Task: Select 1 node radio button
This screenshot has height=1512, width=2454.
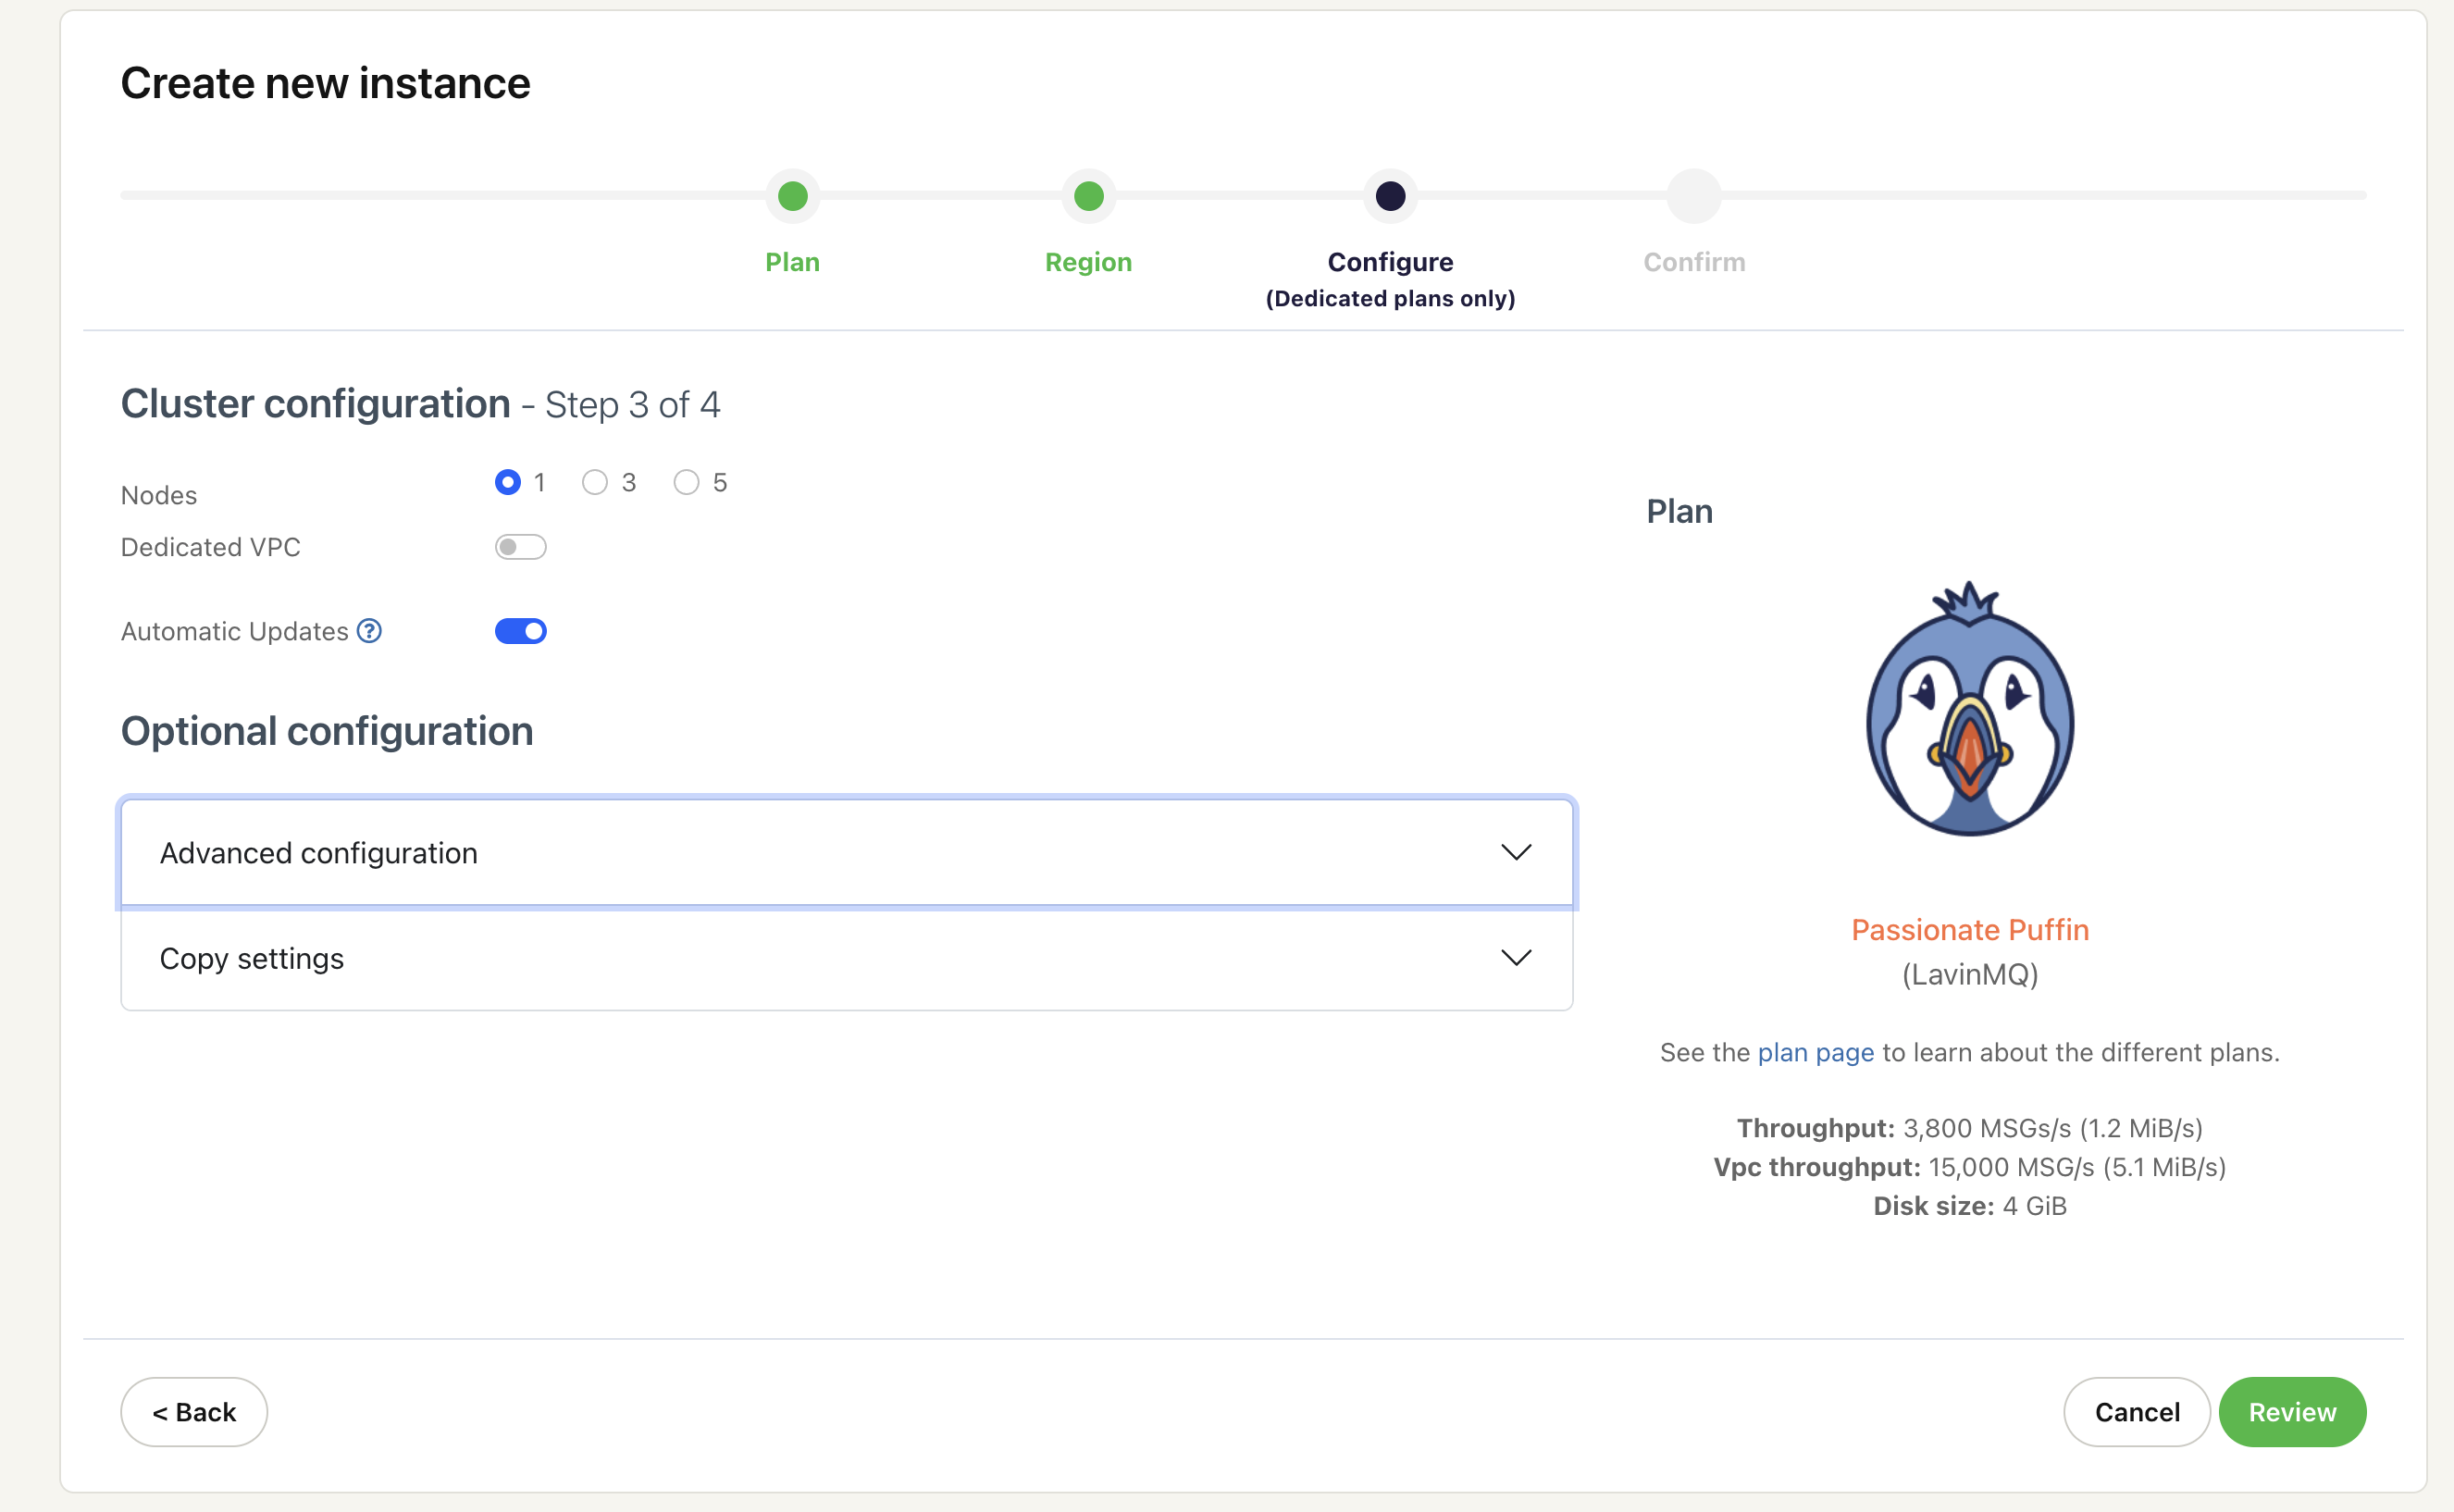Action: coord(508,483)
